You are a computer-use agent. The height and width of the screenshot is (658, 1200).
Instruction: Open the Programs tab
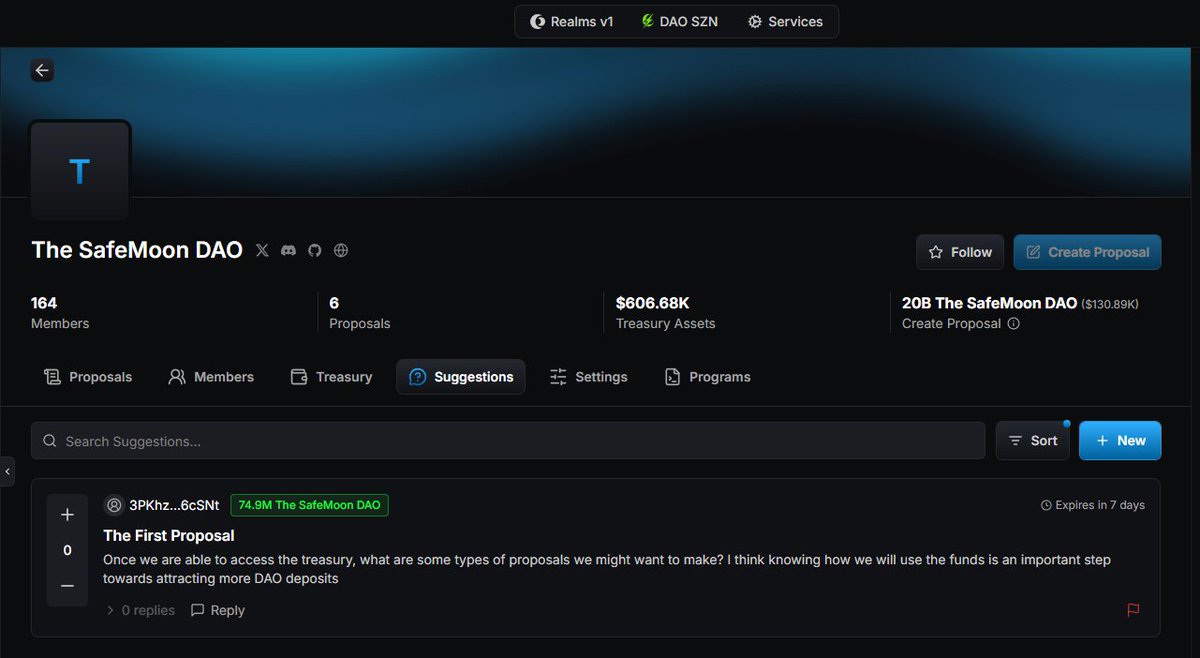pyautogui.click(x=708, y=377)
